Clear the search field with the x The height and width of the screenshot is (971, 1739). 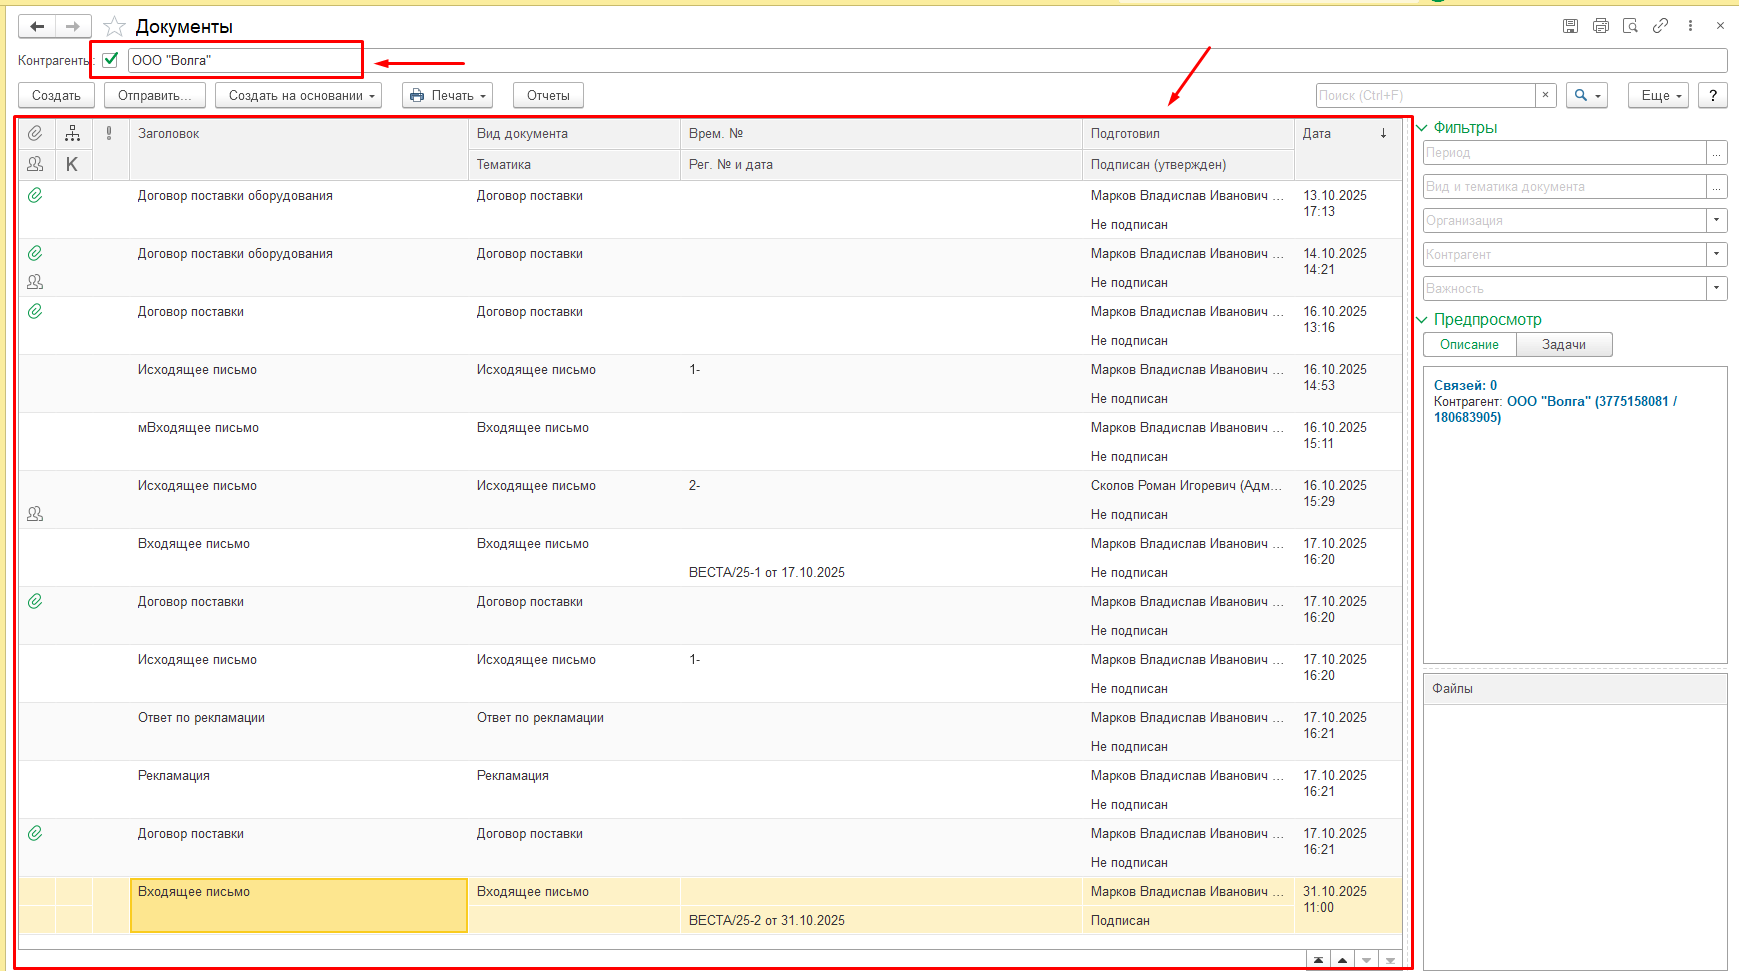click(1545, 95)
